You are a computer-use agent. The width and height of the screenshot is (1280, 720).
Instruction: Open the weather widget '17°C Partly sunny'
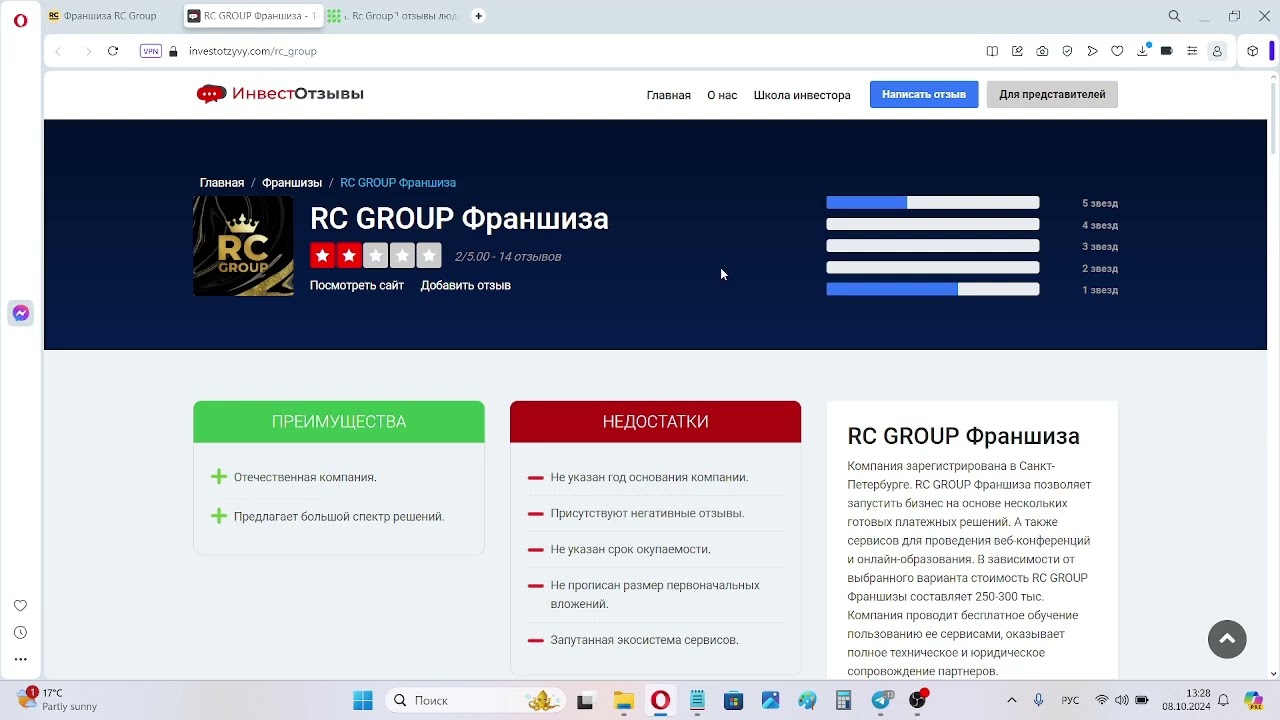point(58,700)
